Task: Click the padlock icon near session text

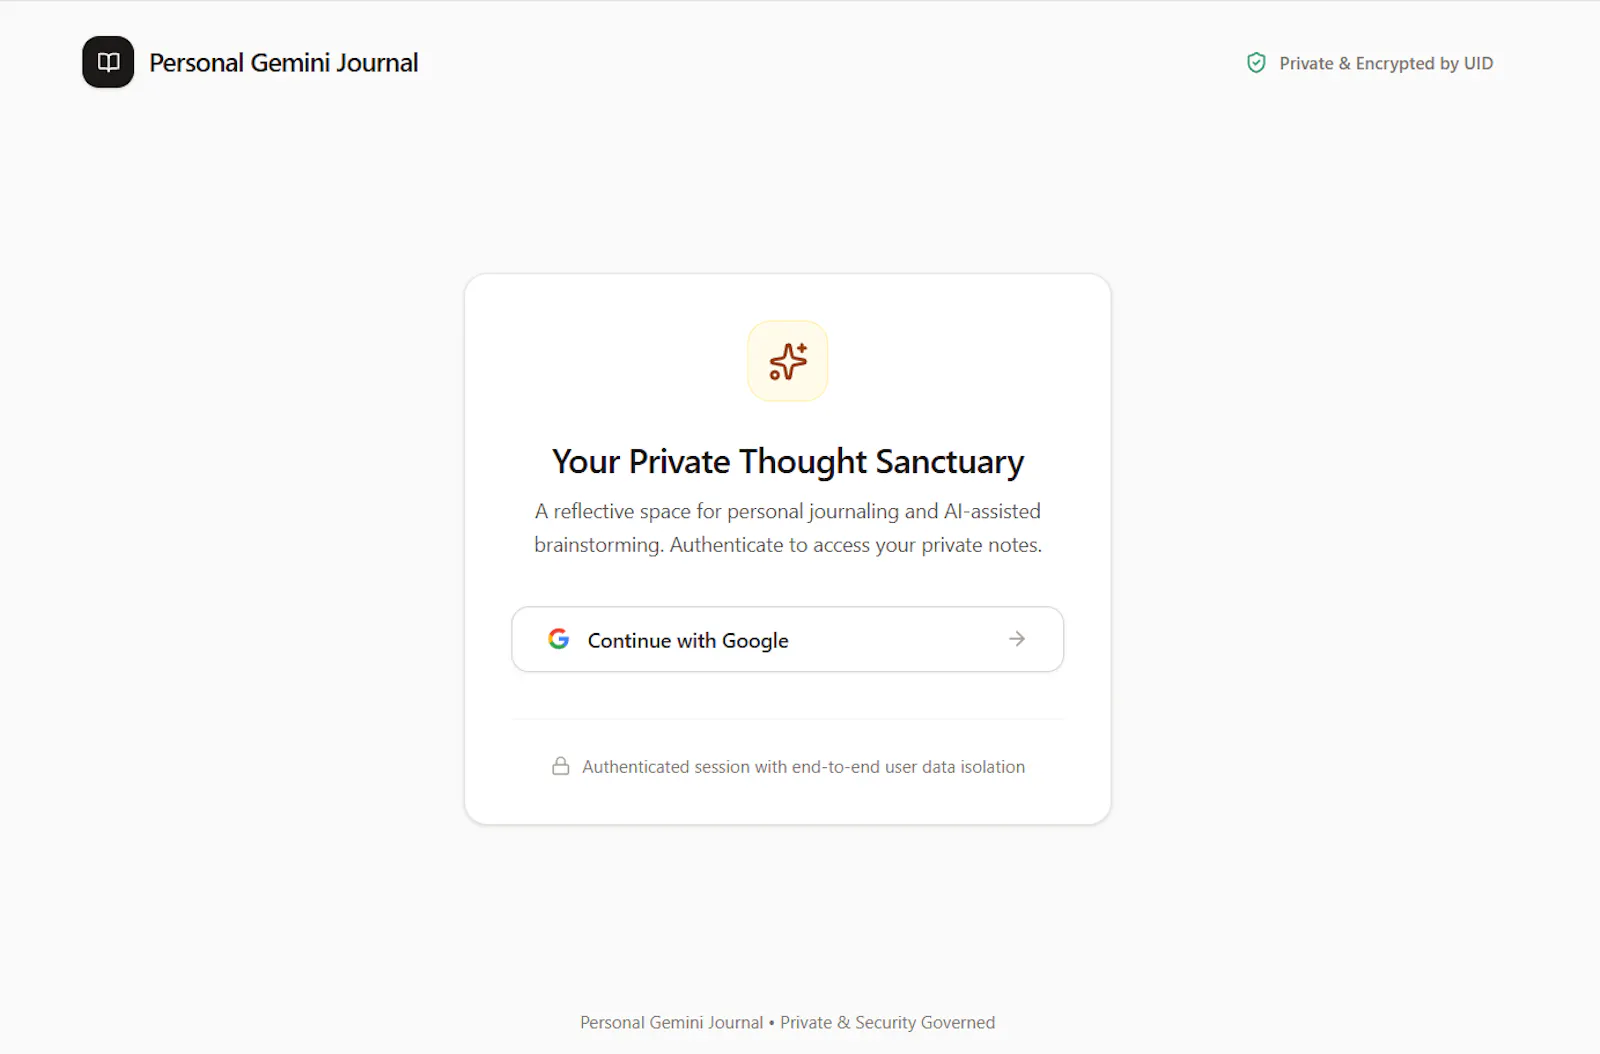Action: tap(561, 766)
